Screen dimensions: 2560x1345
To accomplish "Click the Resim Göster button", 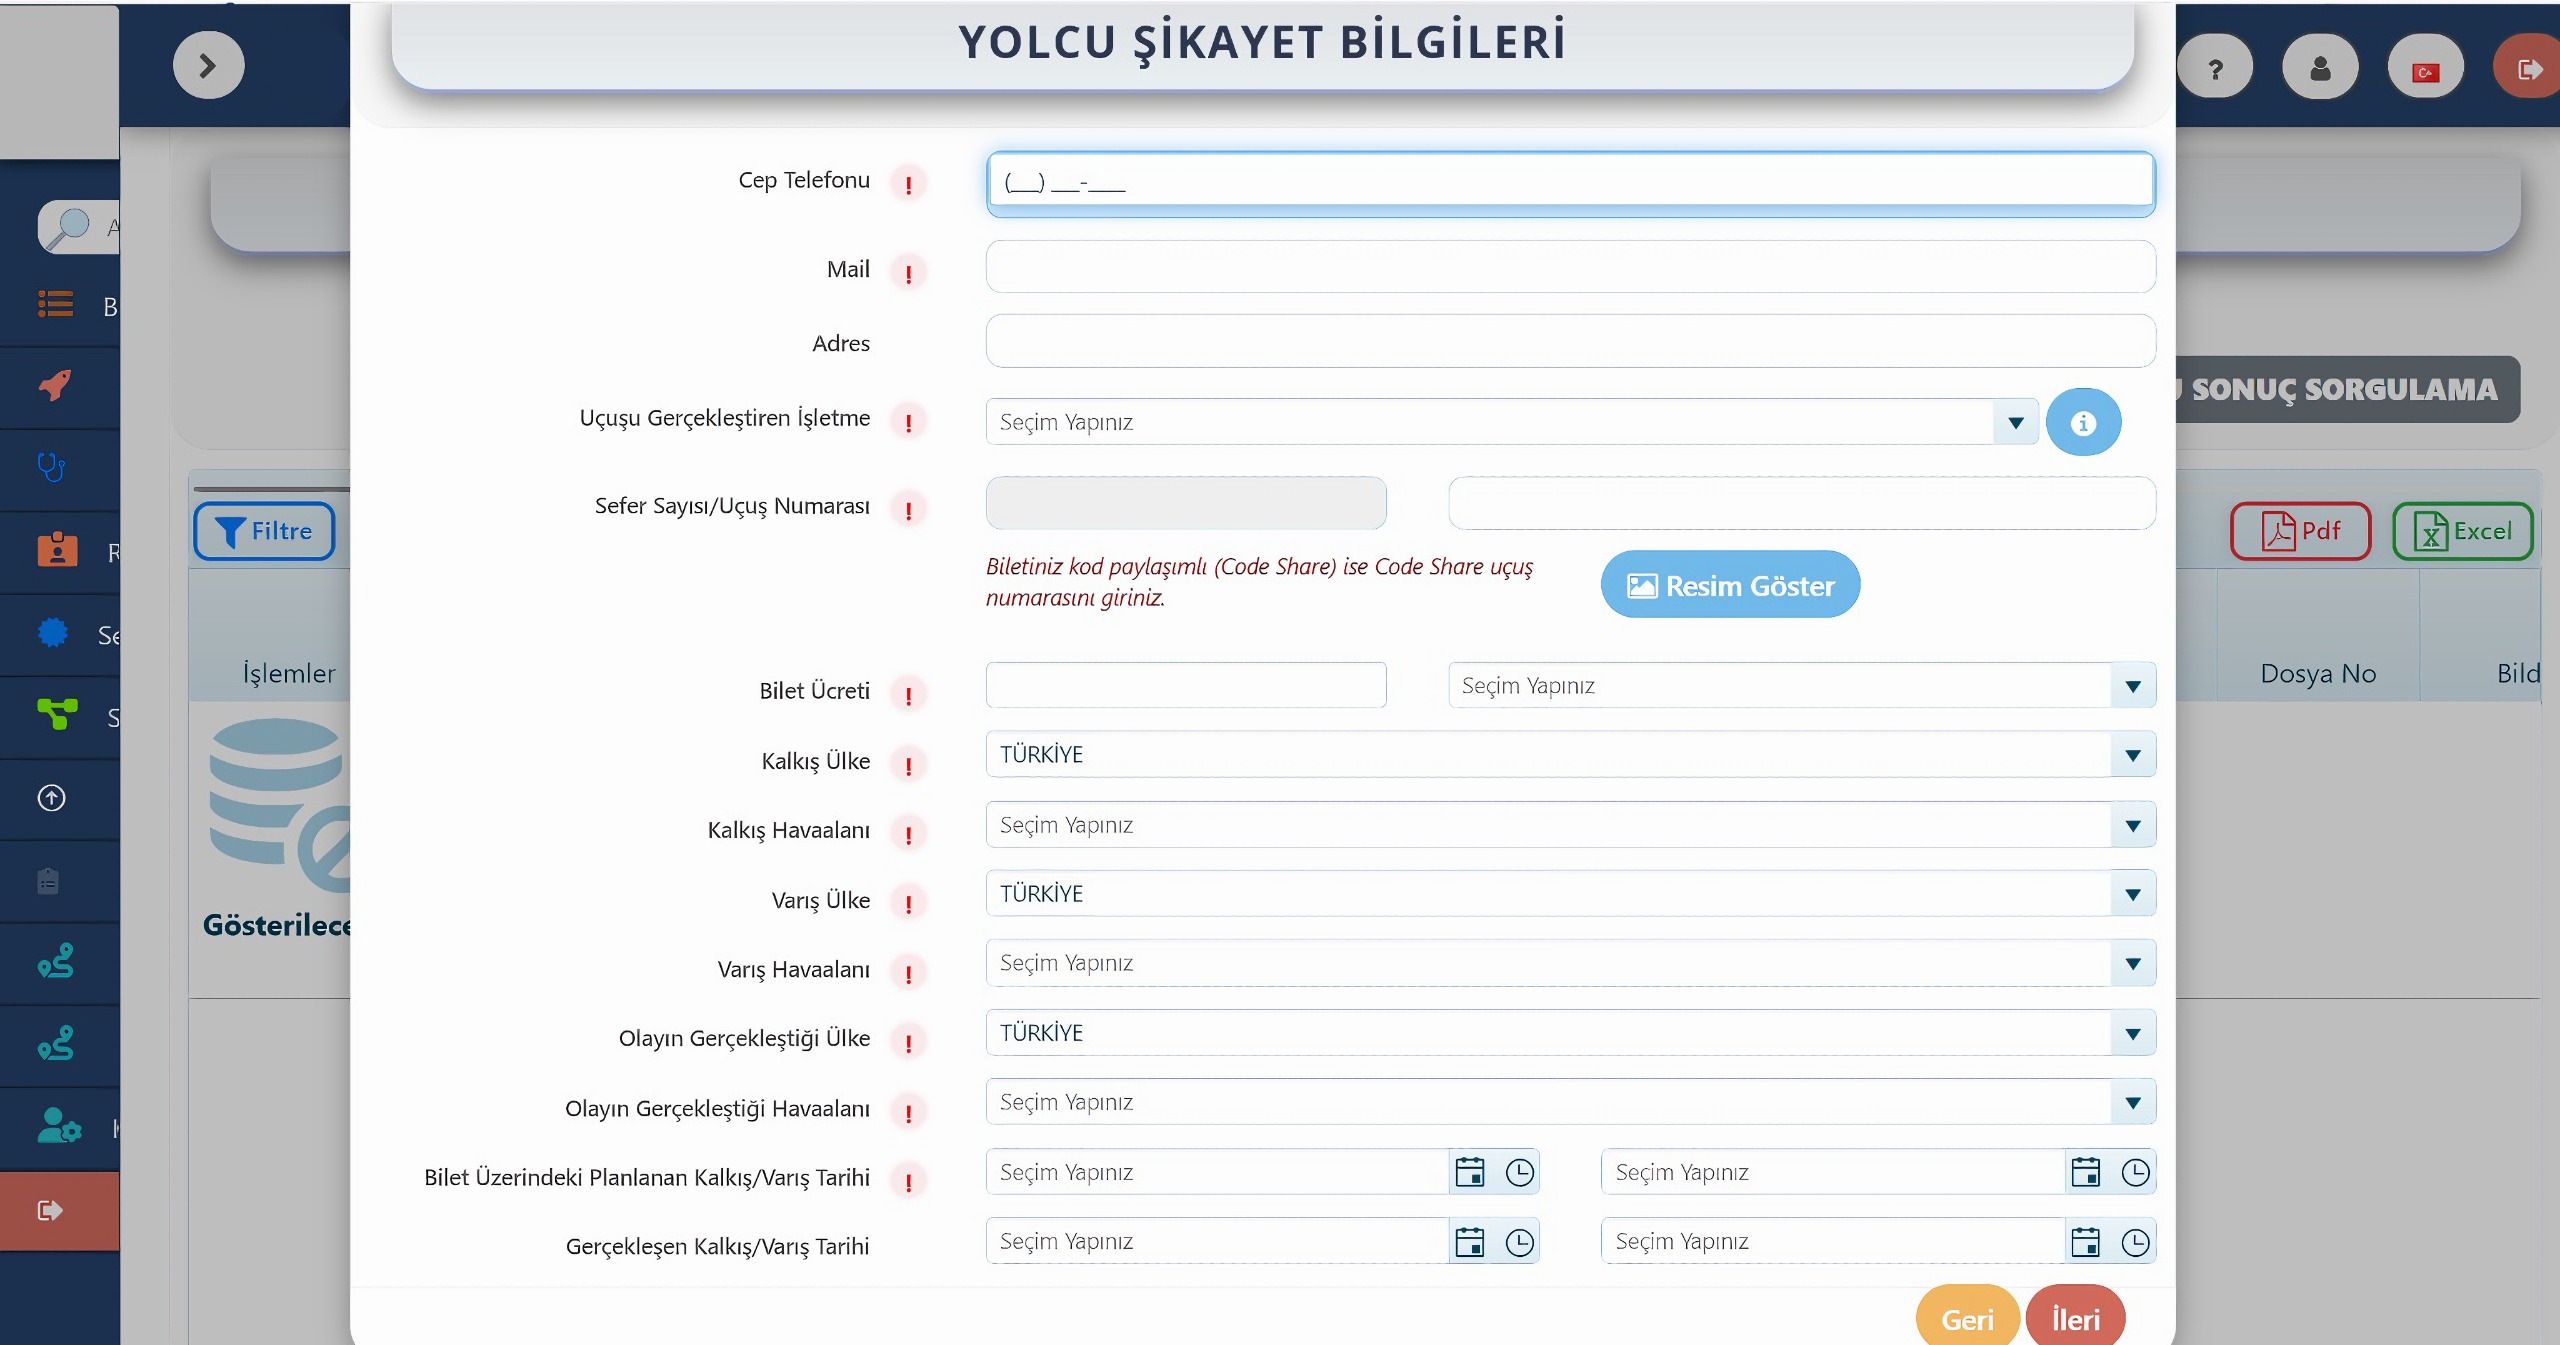I will click(1730, 585).
